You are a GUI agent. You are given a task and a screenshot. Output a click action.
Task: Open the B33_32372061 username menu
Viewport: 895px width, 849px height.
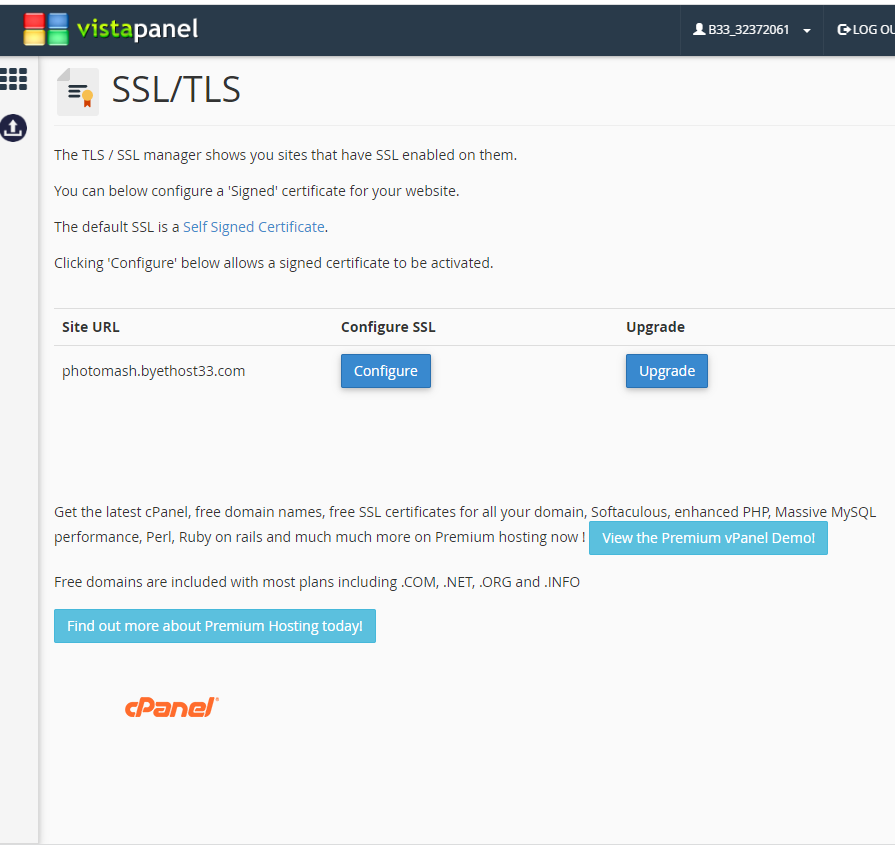(x=748, y=30)
